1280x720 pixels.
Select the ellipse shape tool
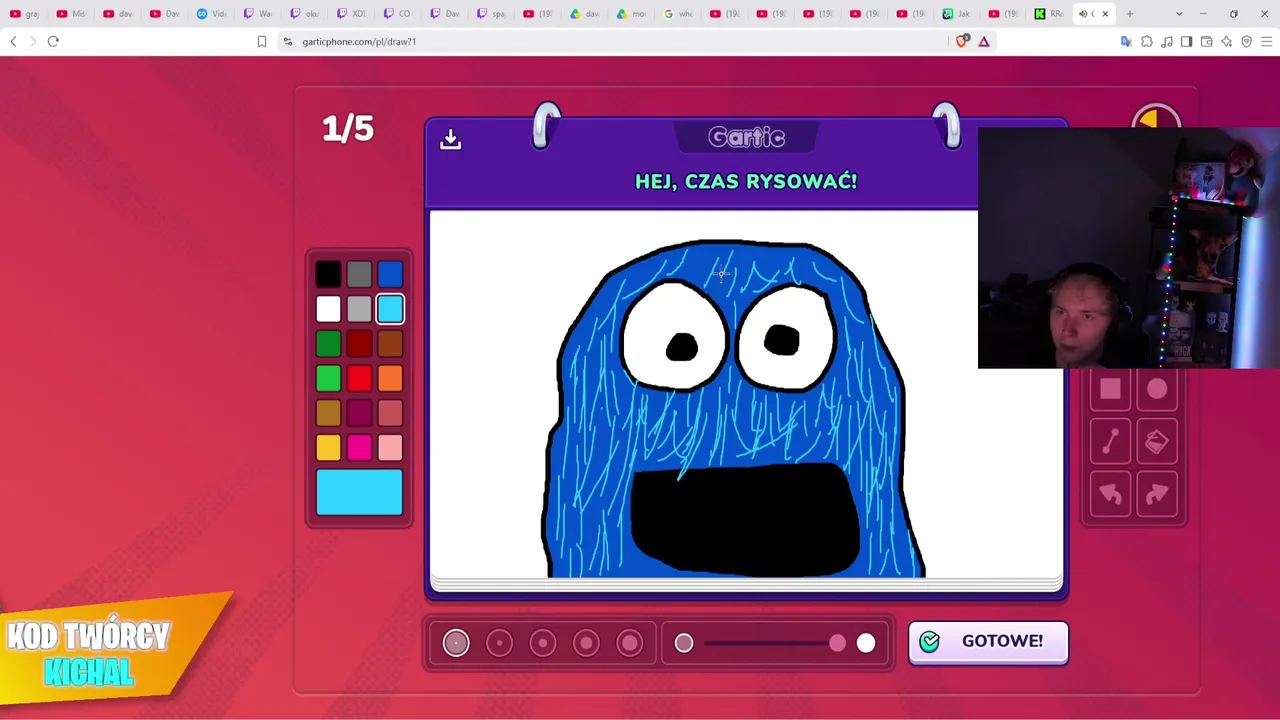pyautogui.click(x=1157, y=390)
